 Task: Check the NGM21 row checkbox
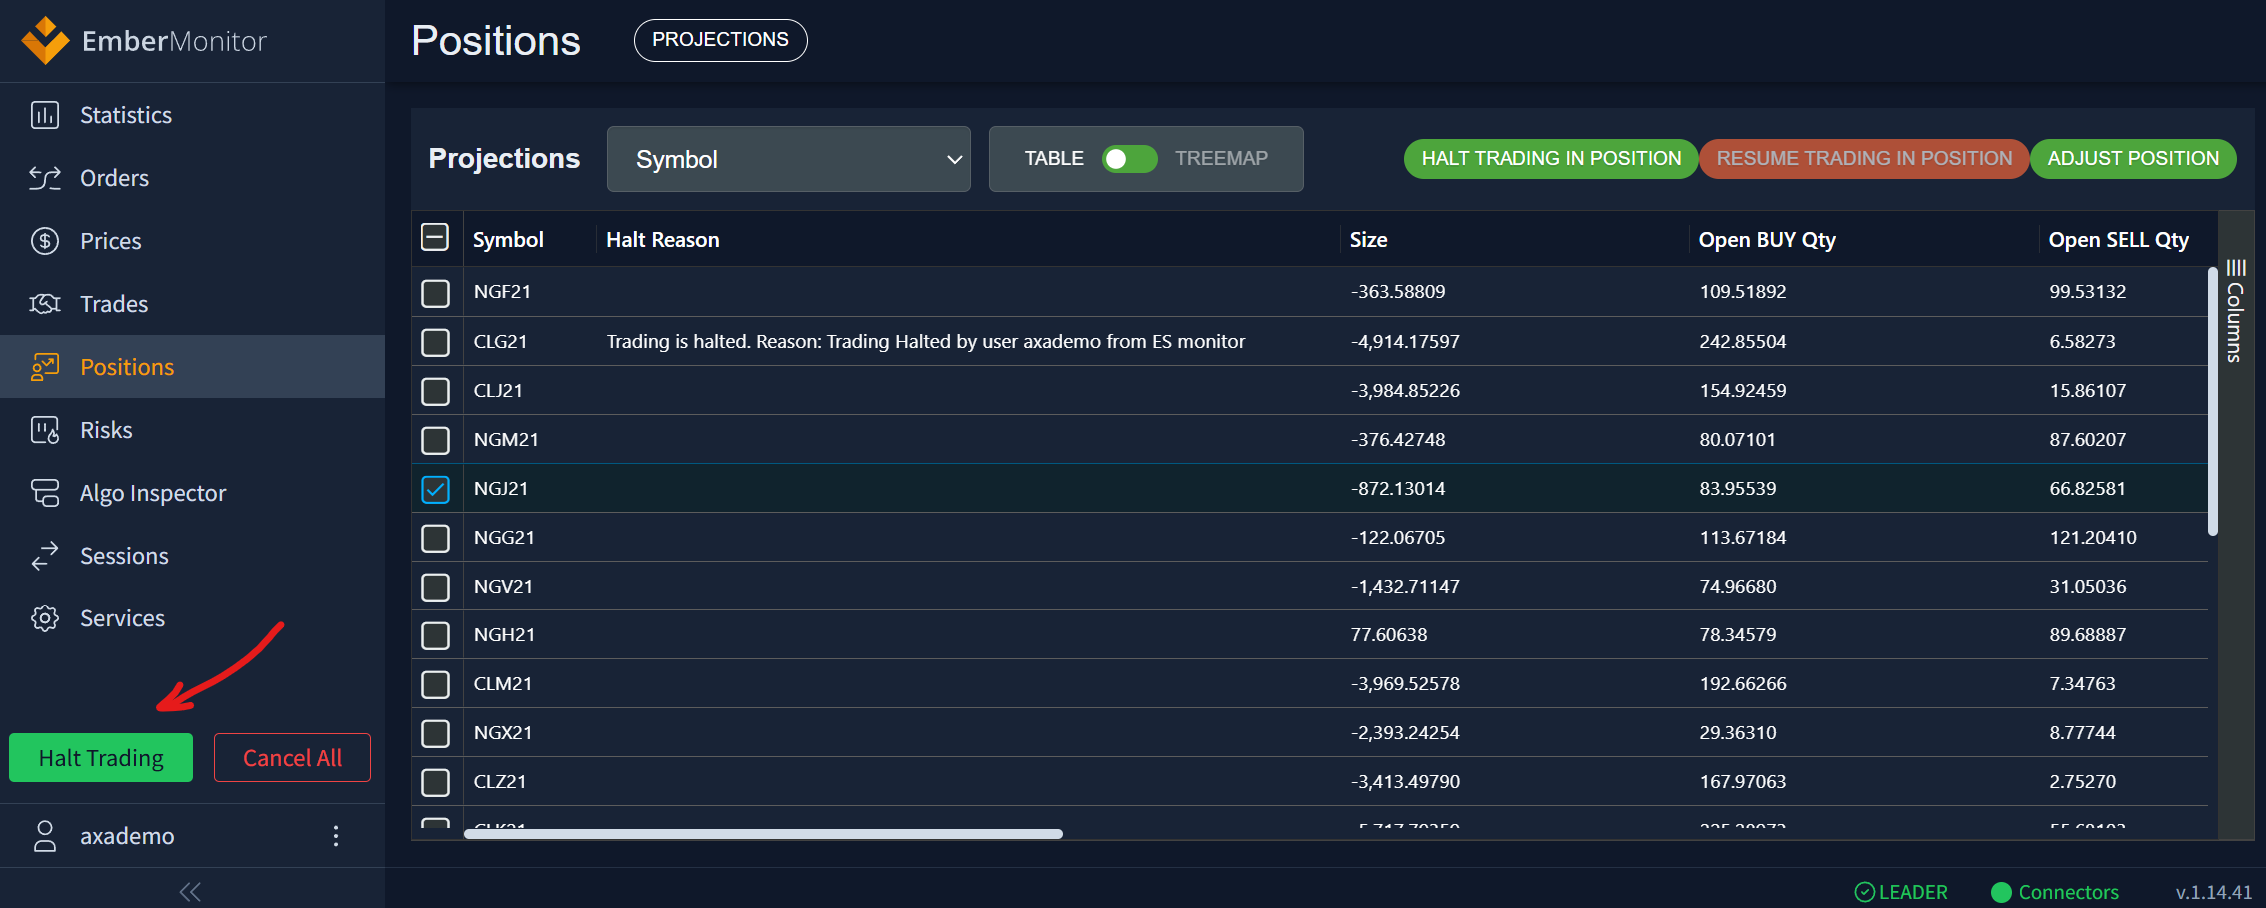click(x=435, y=440)
